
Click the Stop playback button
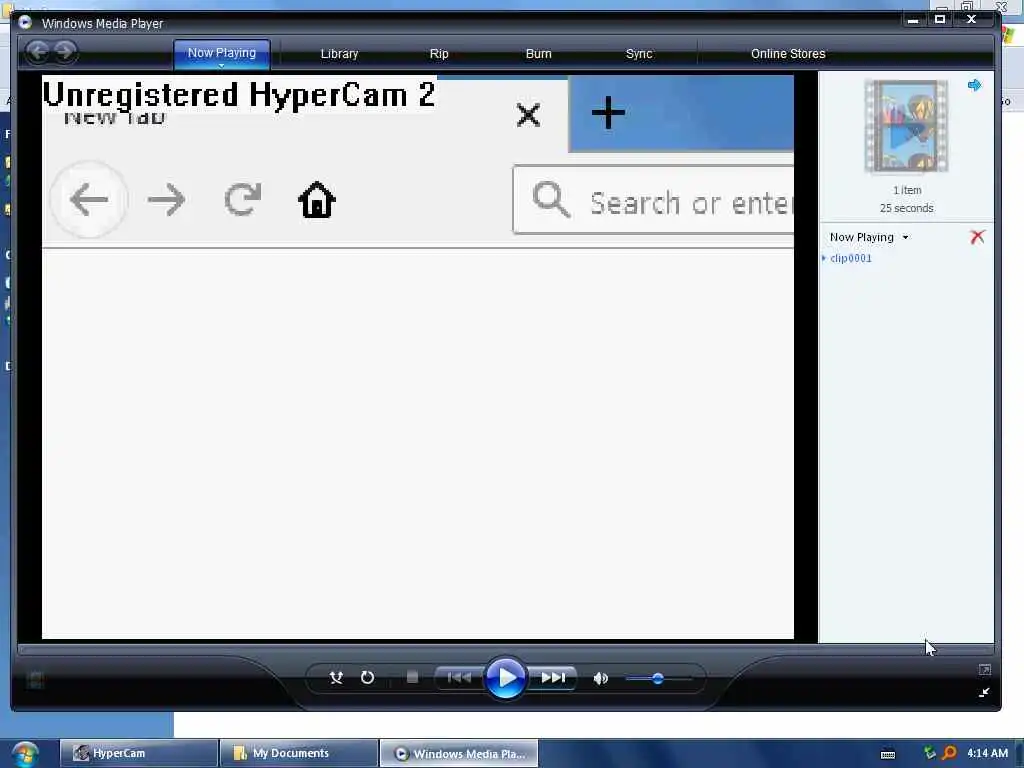(x=412, y=677)
